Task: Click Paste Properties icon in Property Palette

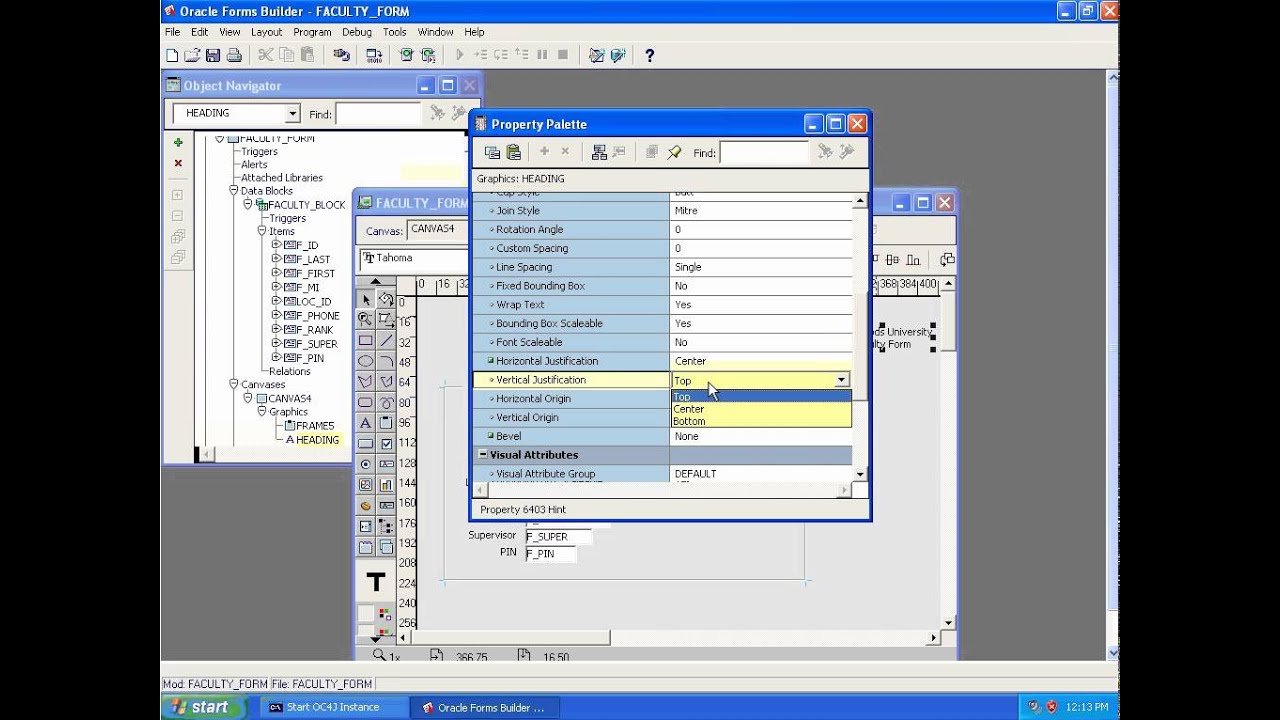Action: click(514, 152)
